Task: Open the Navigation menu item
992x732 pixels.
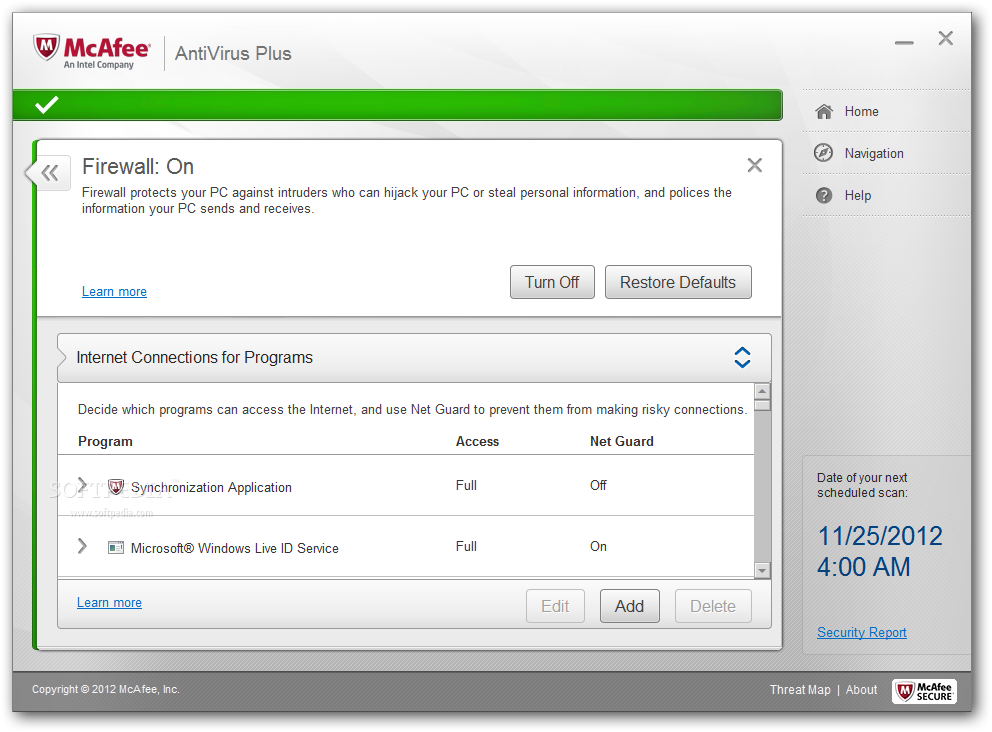Action: (x=874, y=153)
